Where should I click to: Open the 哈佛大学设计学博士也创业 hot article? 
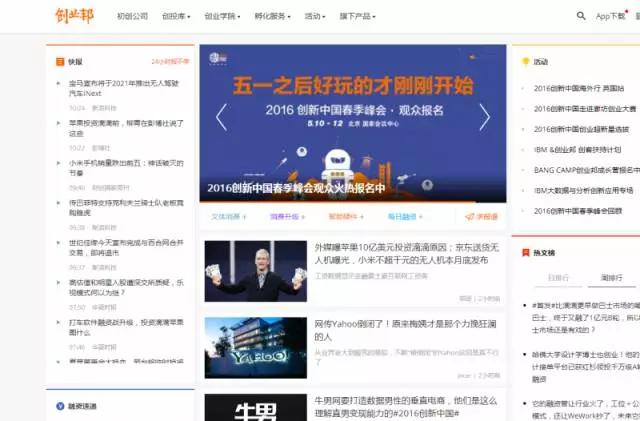586,367
